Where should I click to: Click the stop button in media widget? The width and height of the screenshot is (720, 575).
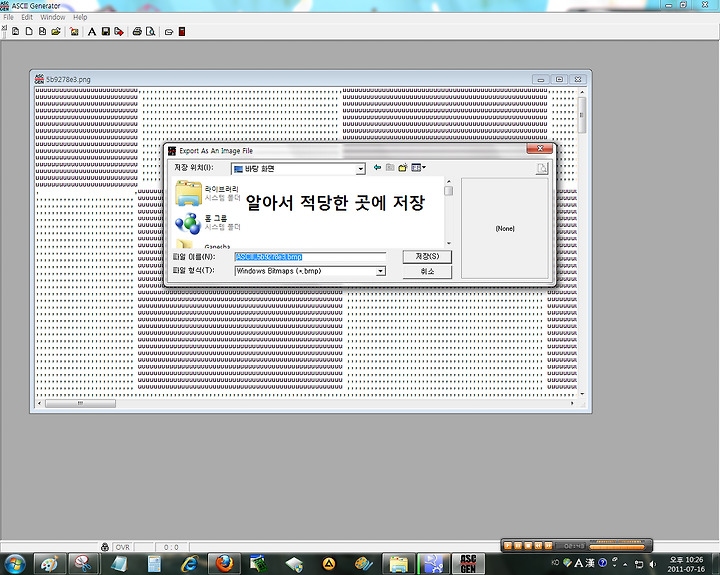(x=528, y=546)
